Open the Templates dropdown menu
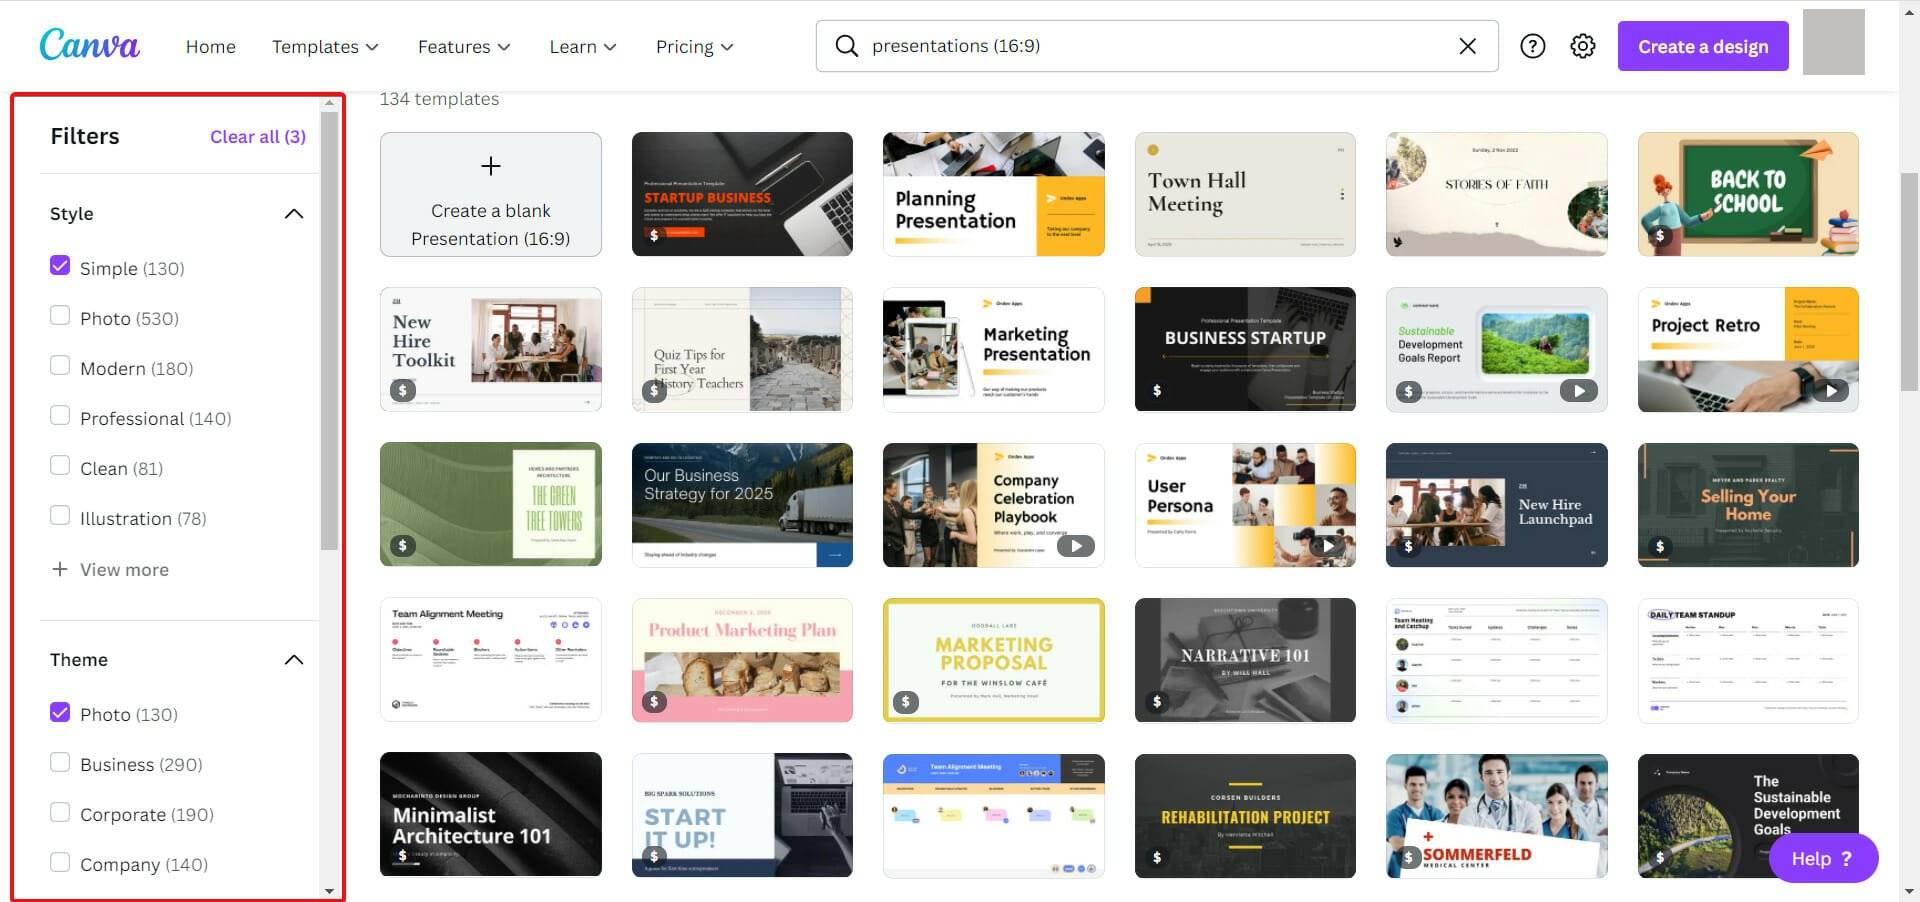The image size is (1920, 902). point(325,47)
